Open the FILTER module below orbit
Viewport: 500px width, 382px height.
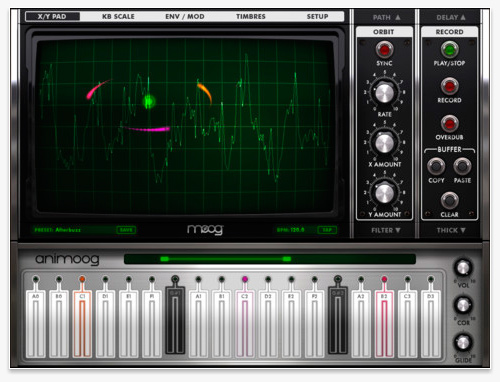pos(386,230)
